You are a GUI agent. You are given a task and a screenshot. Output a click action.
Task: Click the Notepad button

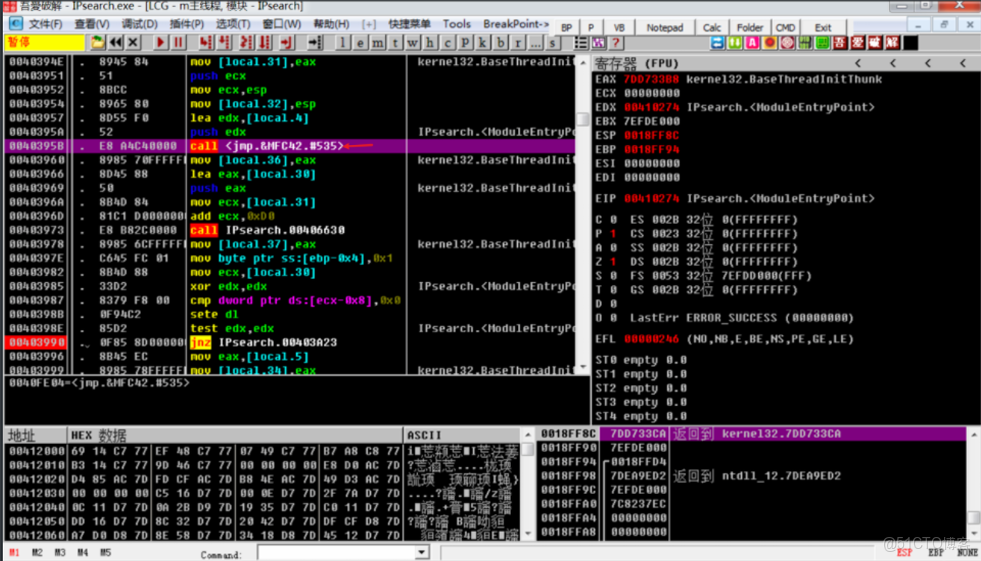click(664, 28)
